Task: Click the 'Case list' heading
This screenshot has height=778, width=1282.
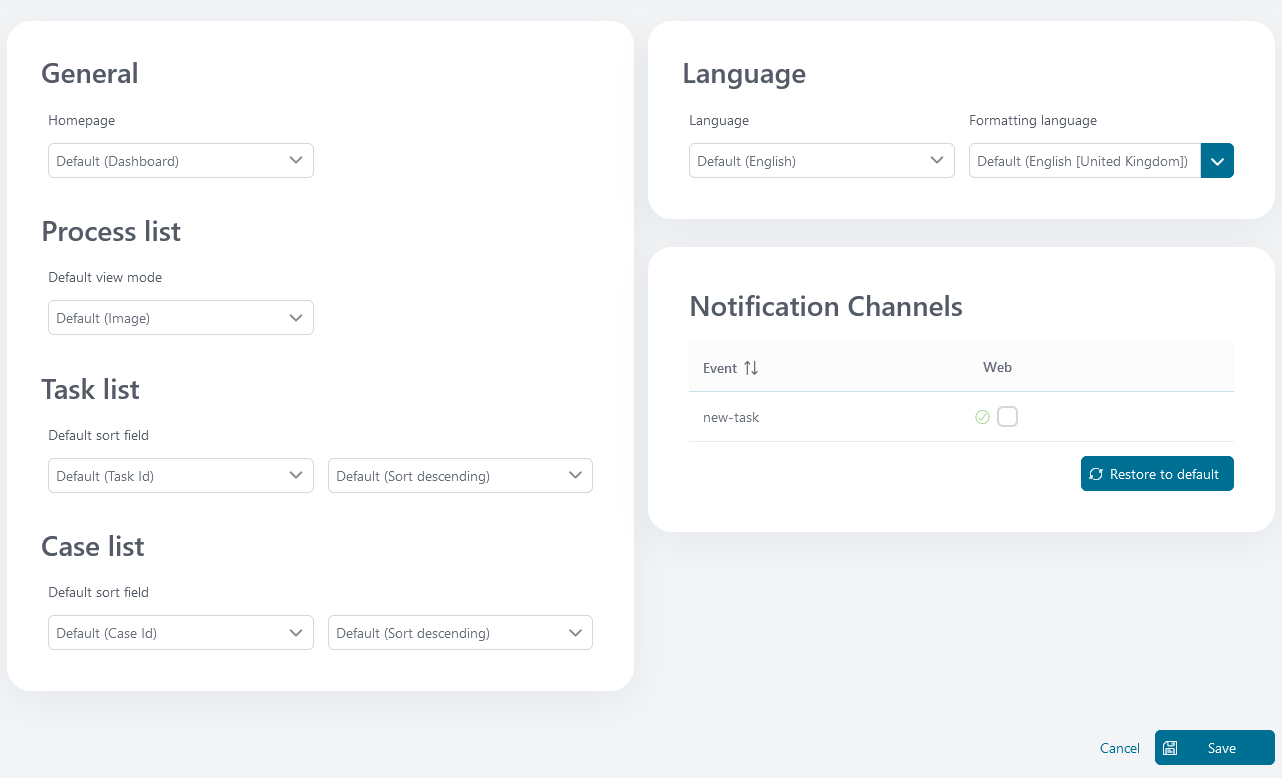Action: click(x=93, y=546)
